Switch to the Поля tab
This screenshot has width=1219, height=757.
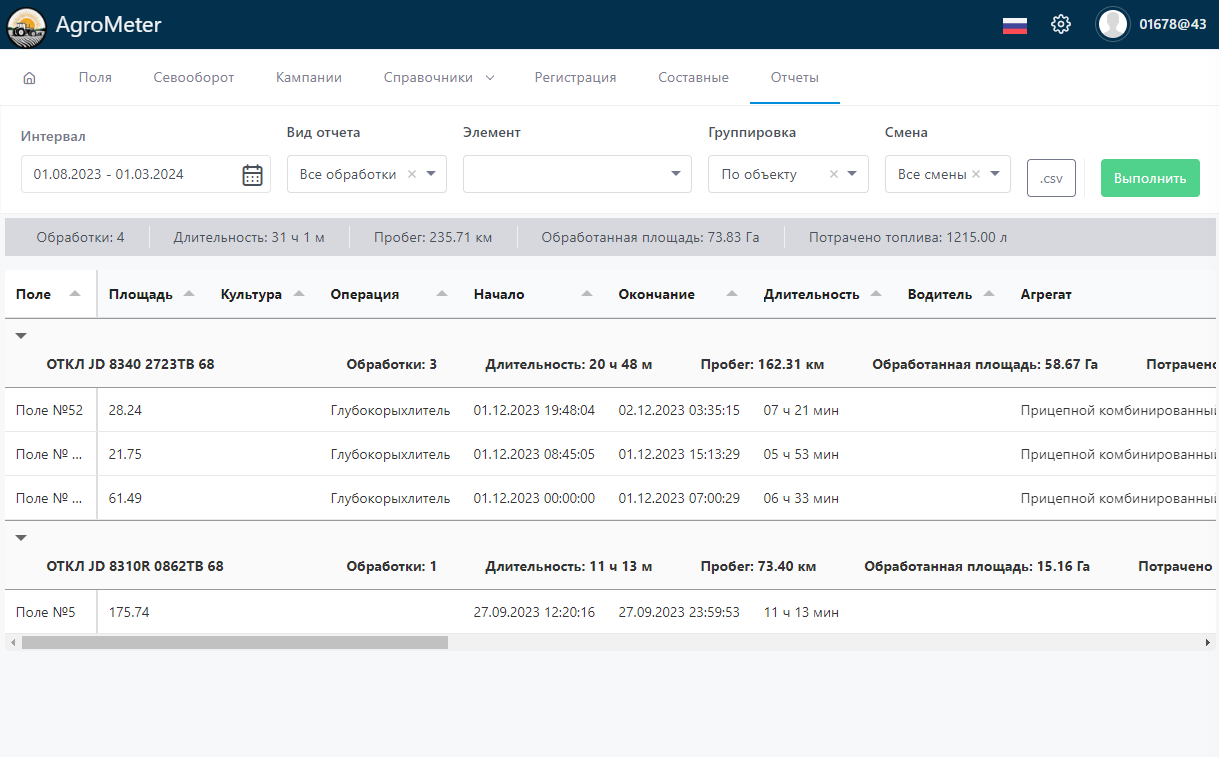(x=94, y=76)
